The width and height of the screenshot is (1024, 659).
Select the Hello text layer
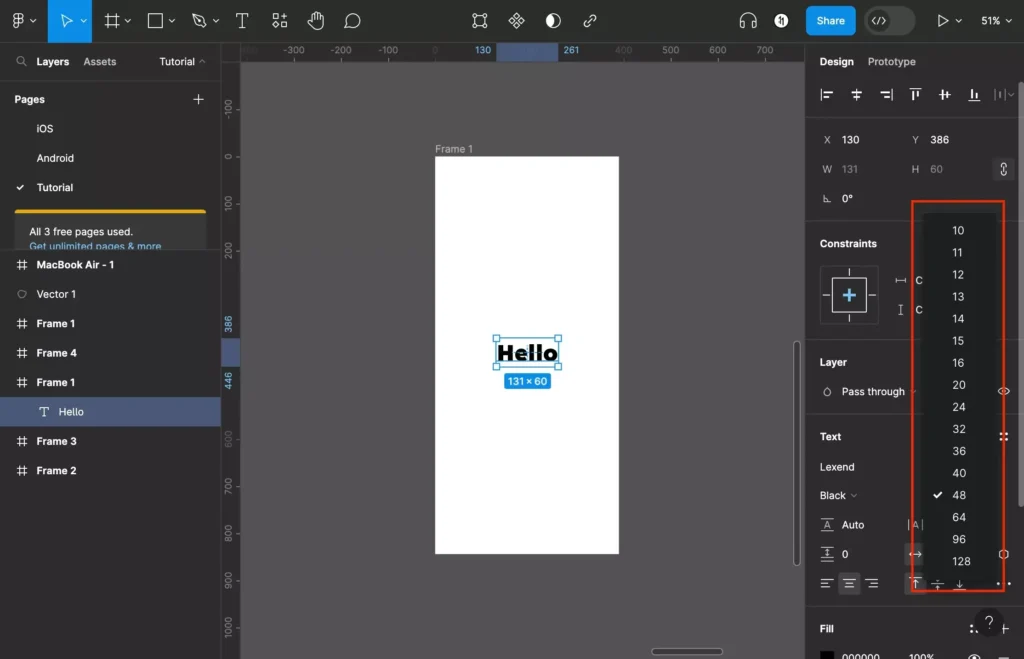point(110,411)
